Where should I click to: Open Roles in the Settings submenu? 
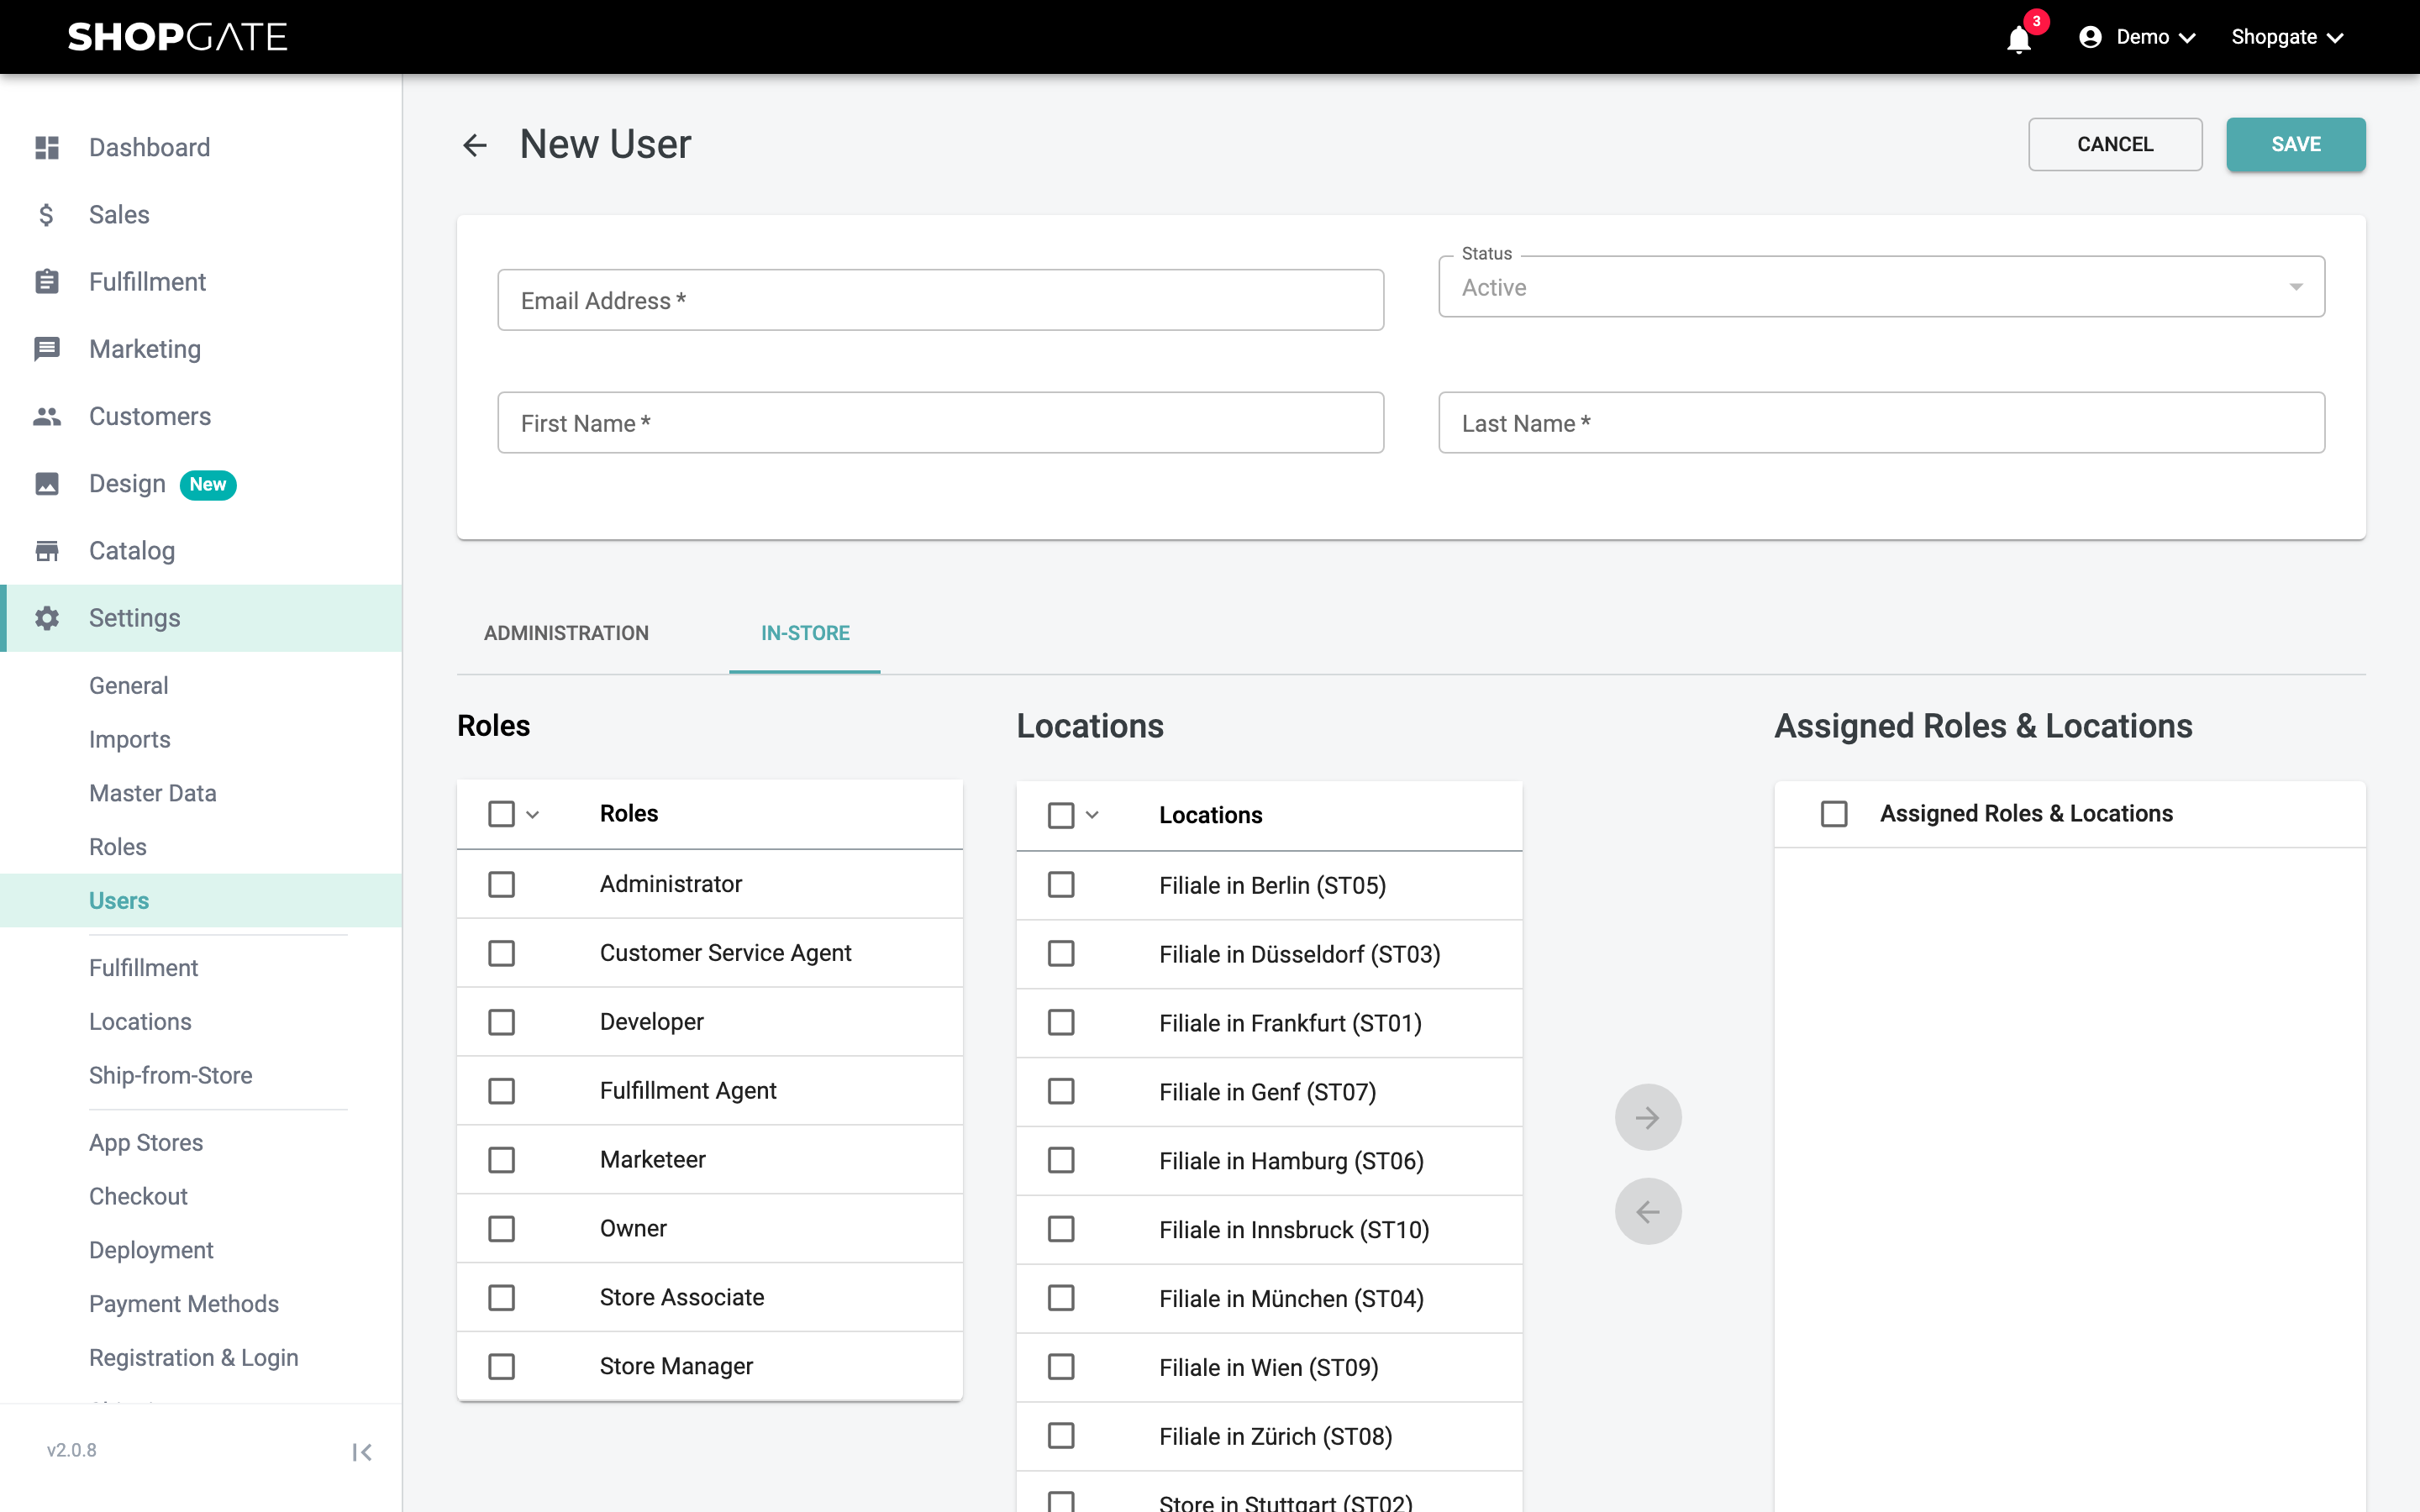point(118,847)
